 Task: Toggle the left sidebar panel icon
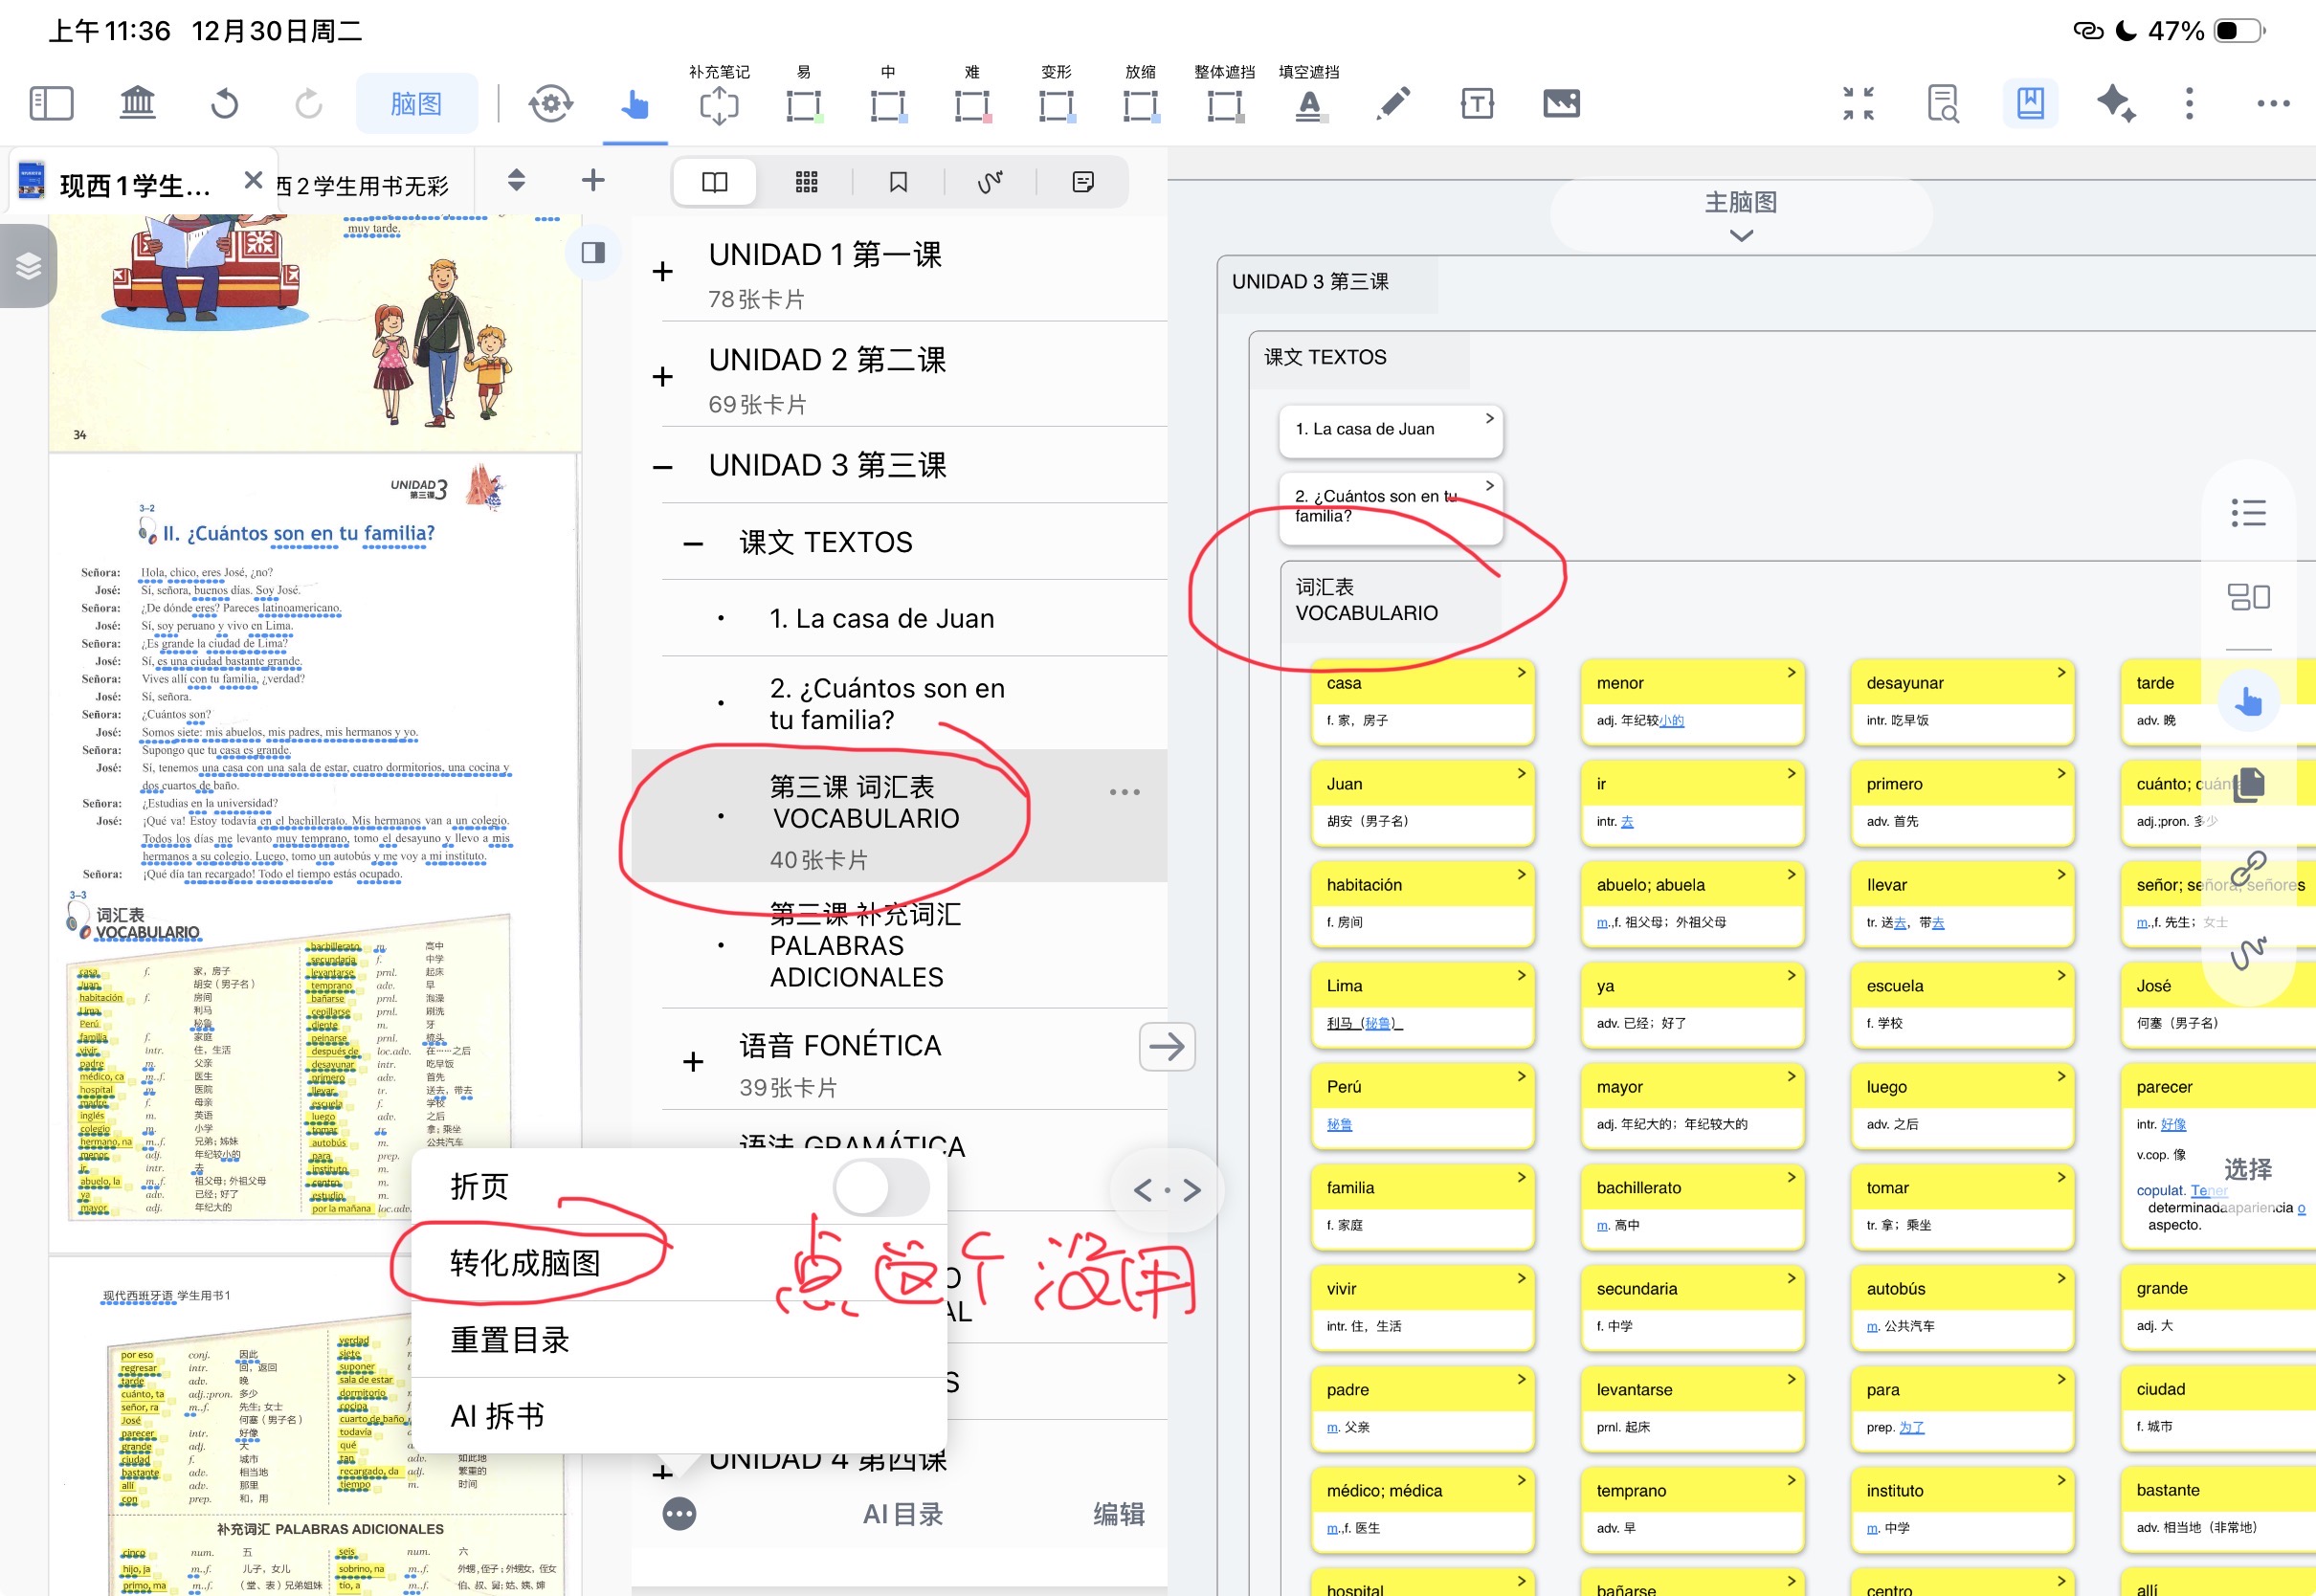click(51, 103)
